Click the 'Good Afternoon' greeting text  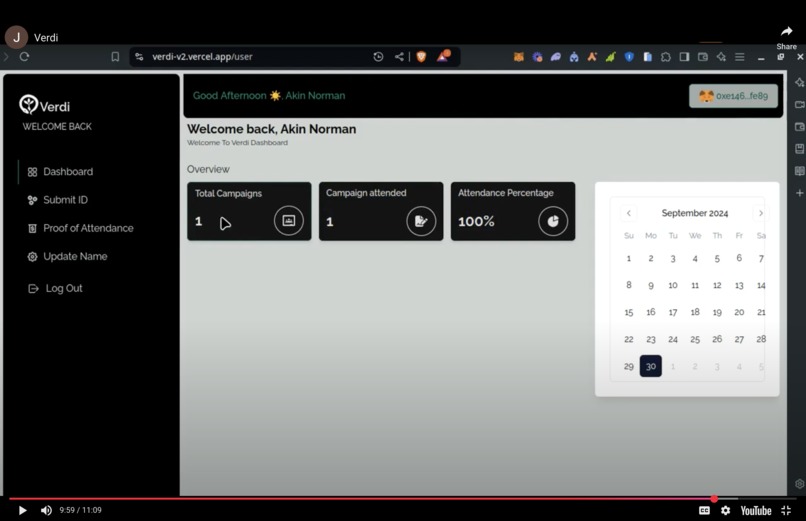pos(229,96)
